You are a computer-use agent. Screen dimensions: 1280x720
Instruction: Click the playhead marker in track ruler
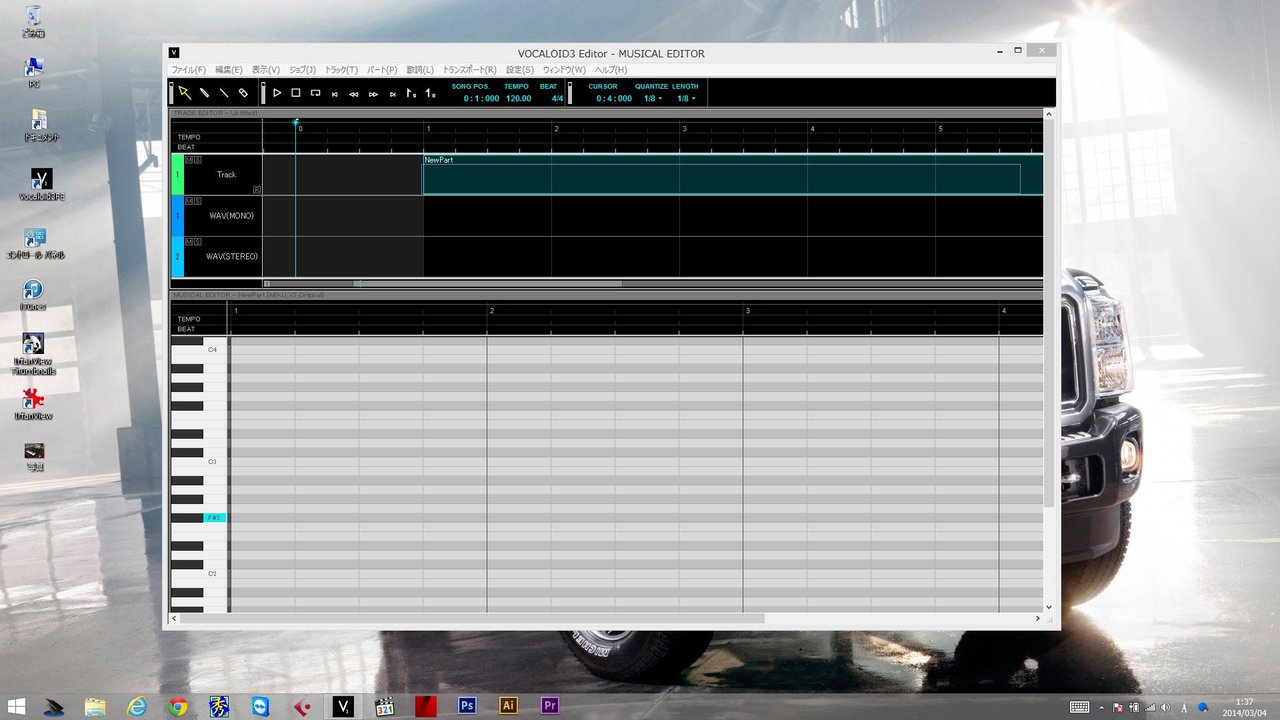296,123
